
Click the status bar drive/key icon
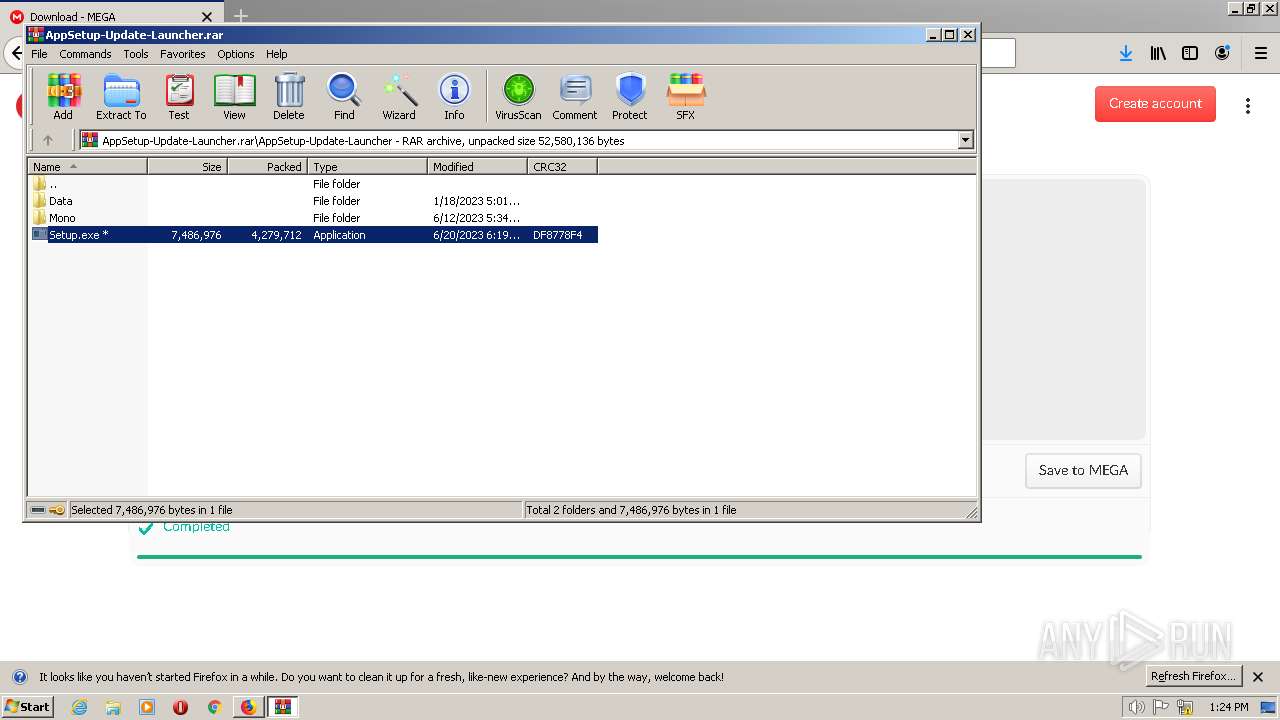[x=47, y=510]
